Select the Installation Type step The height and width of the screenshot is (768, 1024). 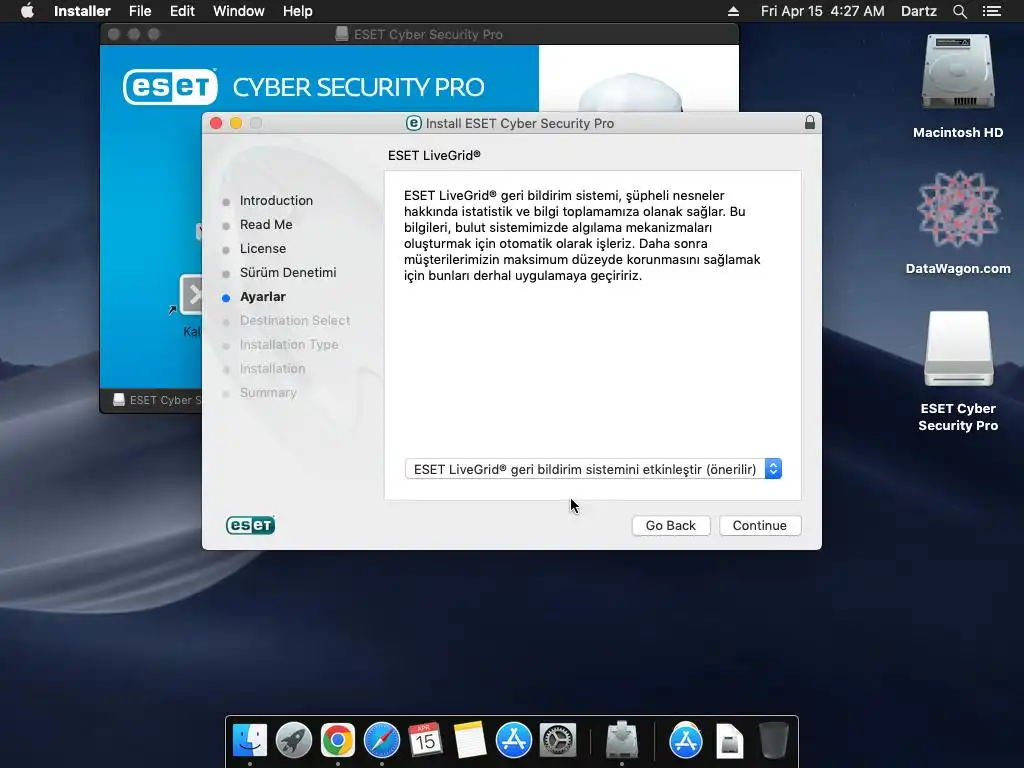289,345
